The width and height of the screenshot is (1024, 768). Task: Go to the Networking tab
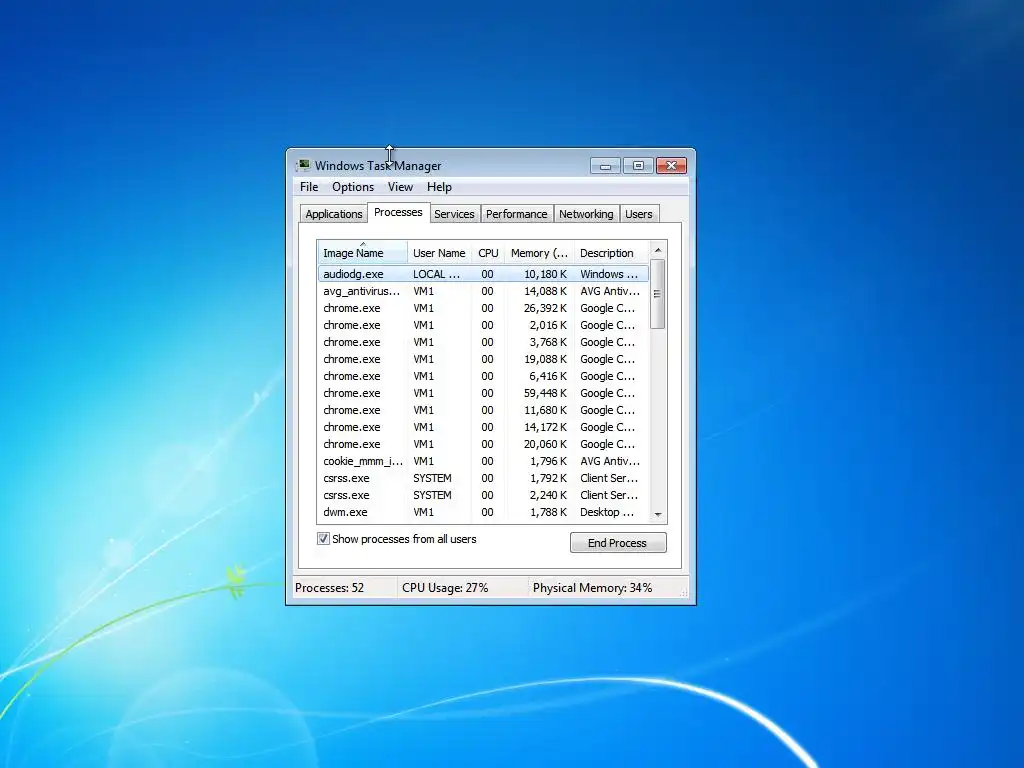coord(586,214)
